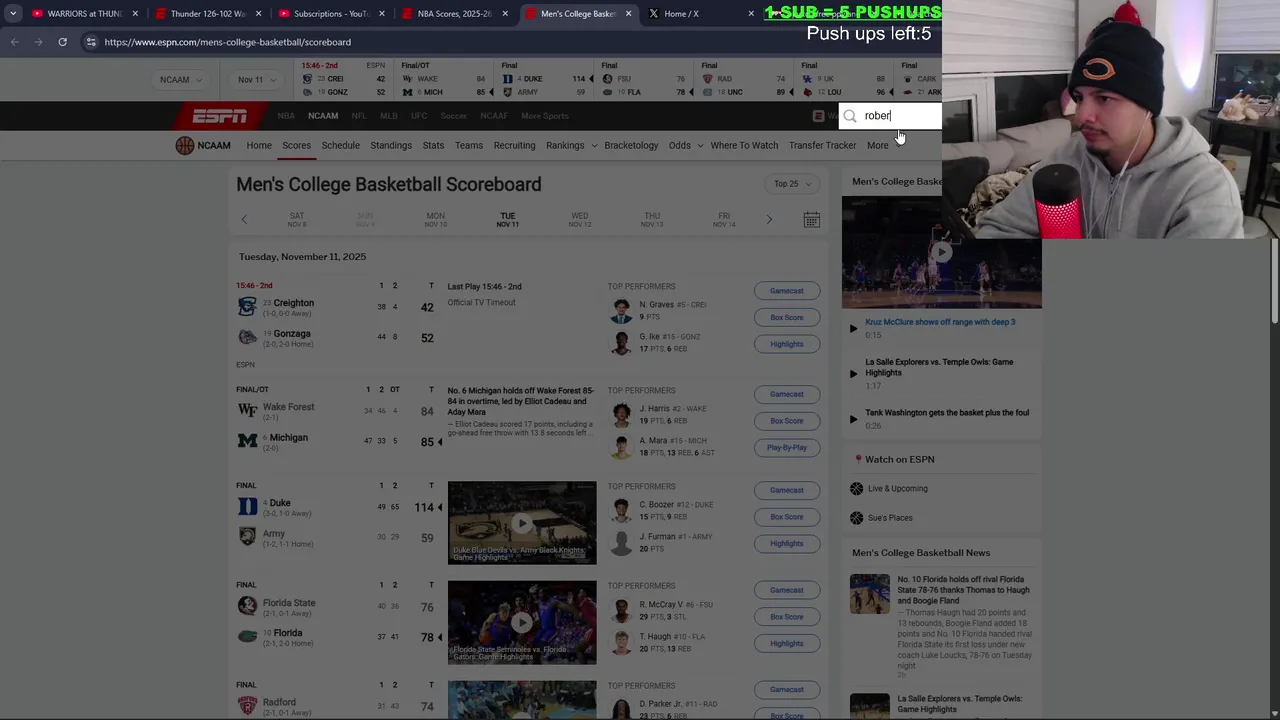Open Sue's Places link
This screenshot has width=1280, height=720.
point(890,518)
